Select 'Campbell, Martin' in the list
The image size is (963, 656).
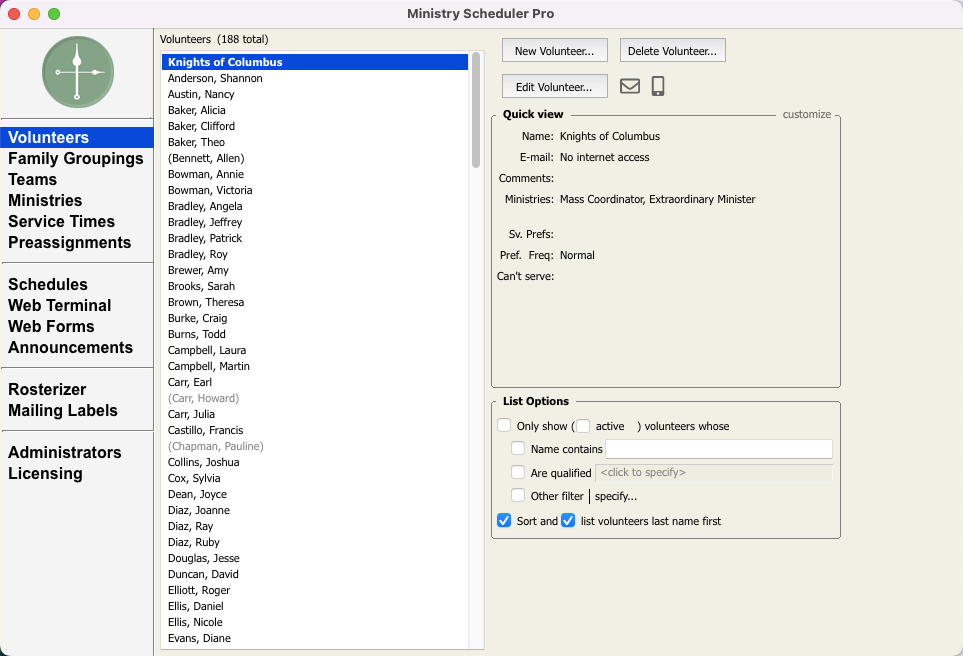(315, 365)
